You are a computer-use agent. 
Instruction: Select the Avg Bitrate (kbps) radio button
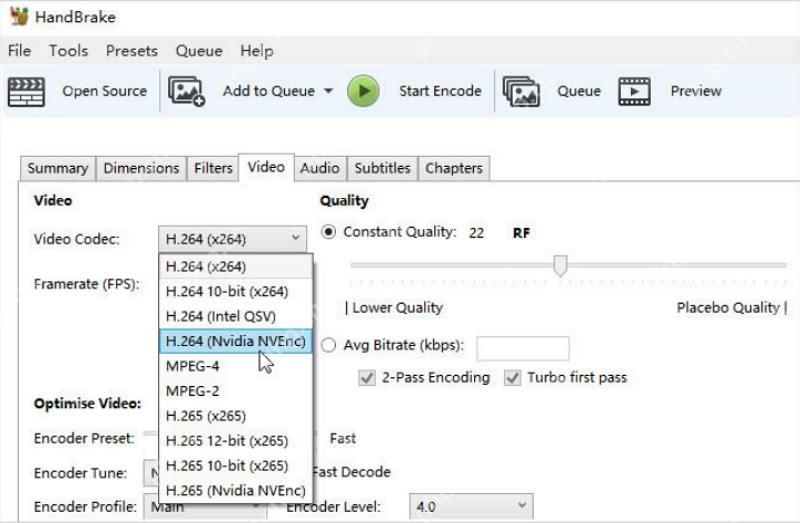click(x=329, y=345)
